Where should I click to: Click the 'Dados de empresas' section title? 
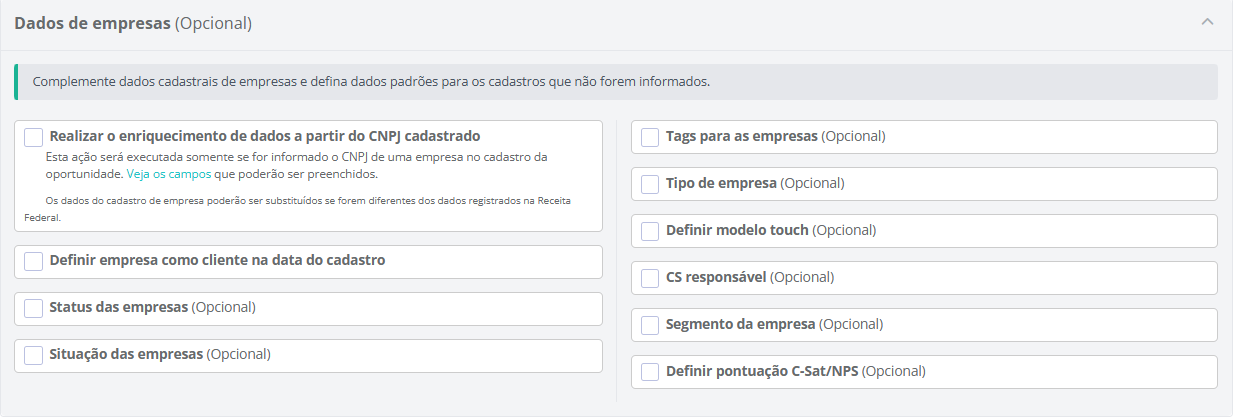92,23
